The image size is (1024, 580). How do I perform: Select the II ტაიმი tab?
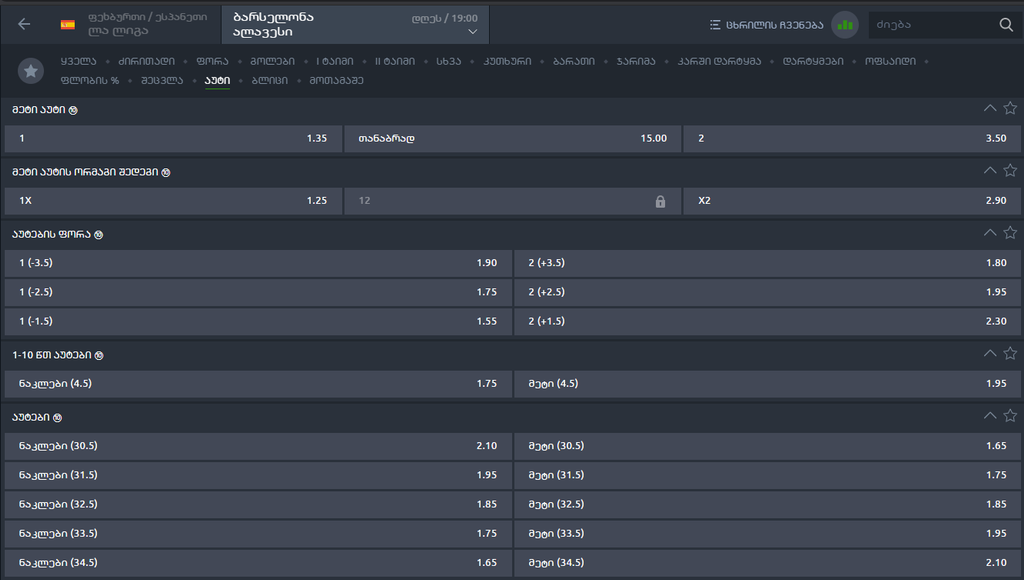[x=394, y=61]
